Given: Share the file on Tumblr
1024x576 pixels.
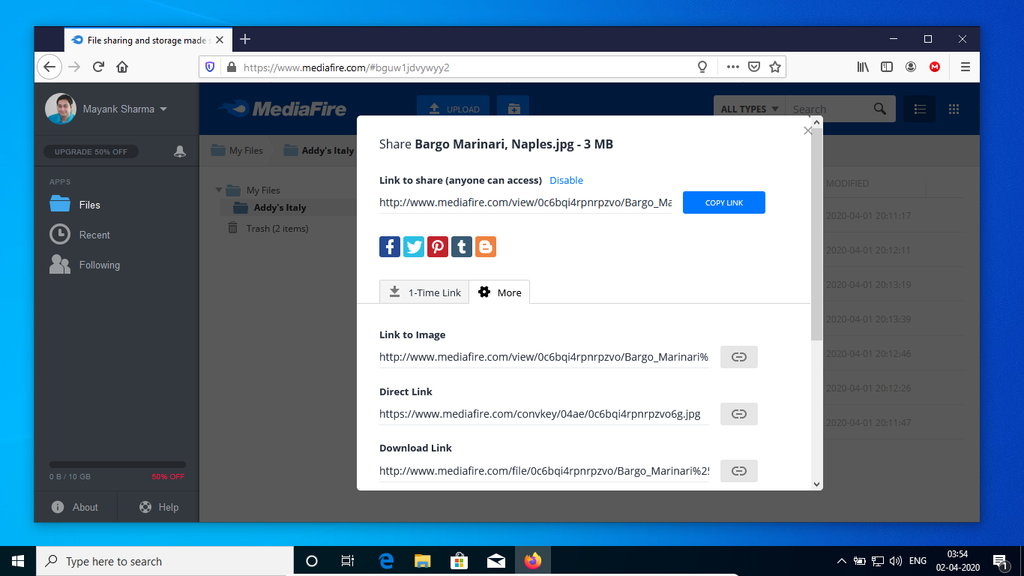Looking at the screenshot, I should (x=461, y=246).
